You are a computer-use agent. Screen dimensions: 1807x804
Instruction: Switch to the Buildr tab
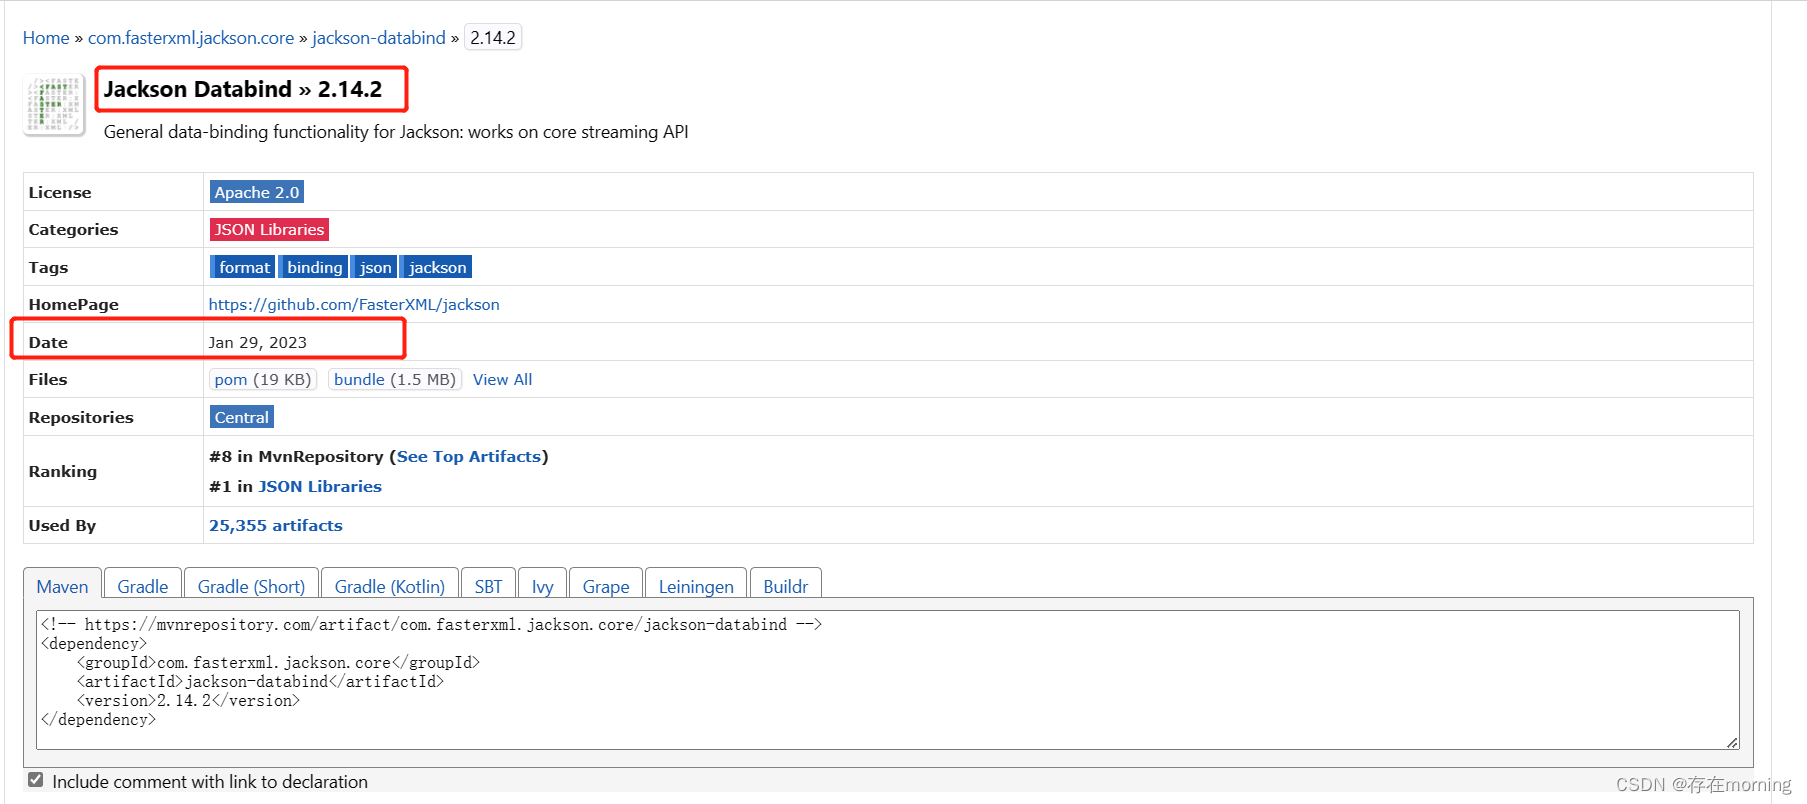(x=785, y=585)
